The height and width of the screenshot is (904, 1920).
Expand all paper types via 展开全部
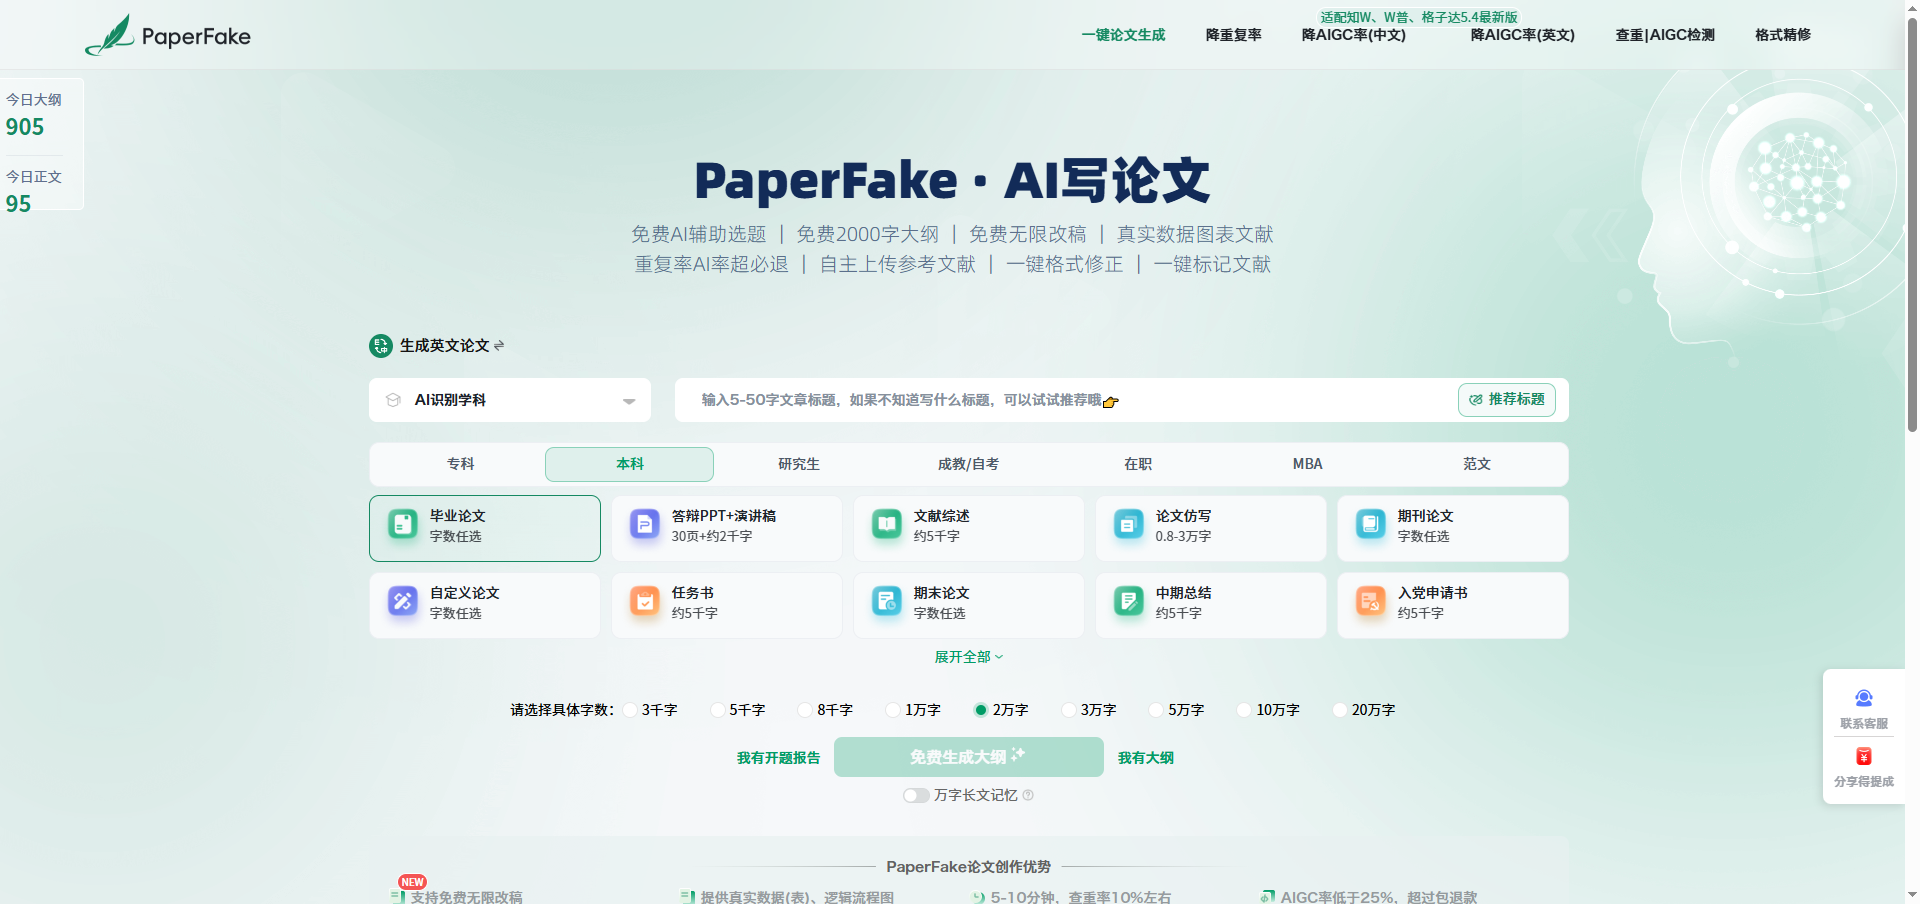tap(968, 657)
